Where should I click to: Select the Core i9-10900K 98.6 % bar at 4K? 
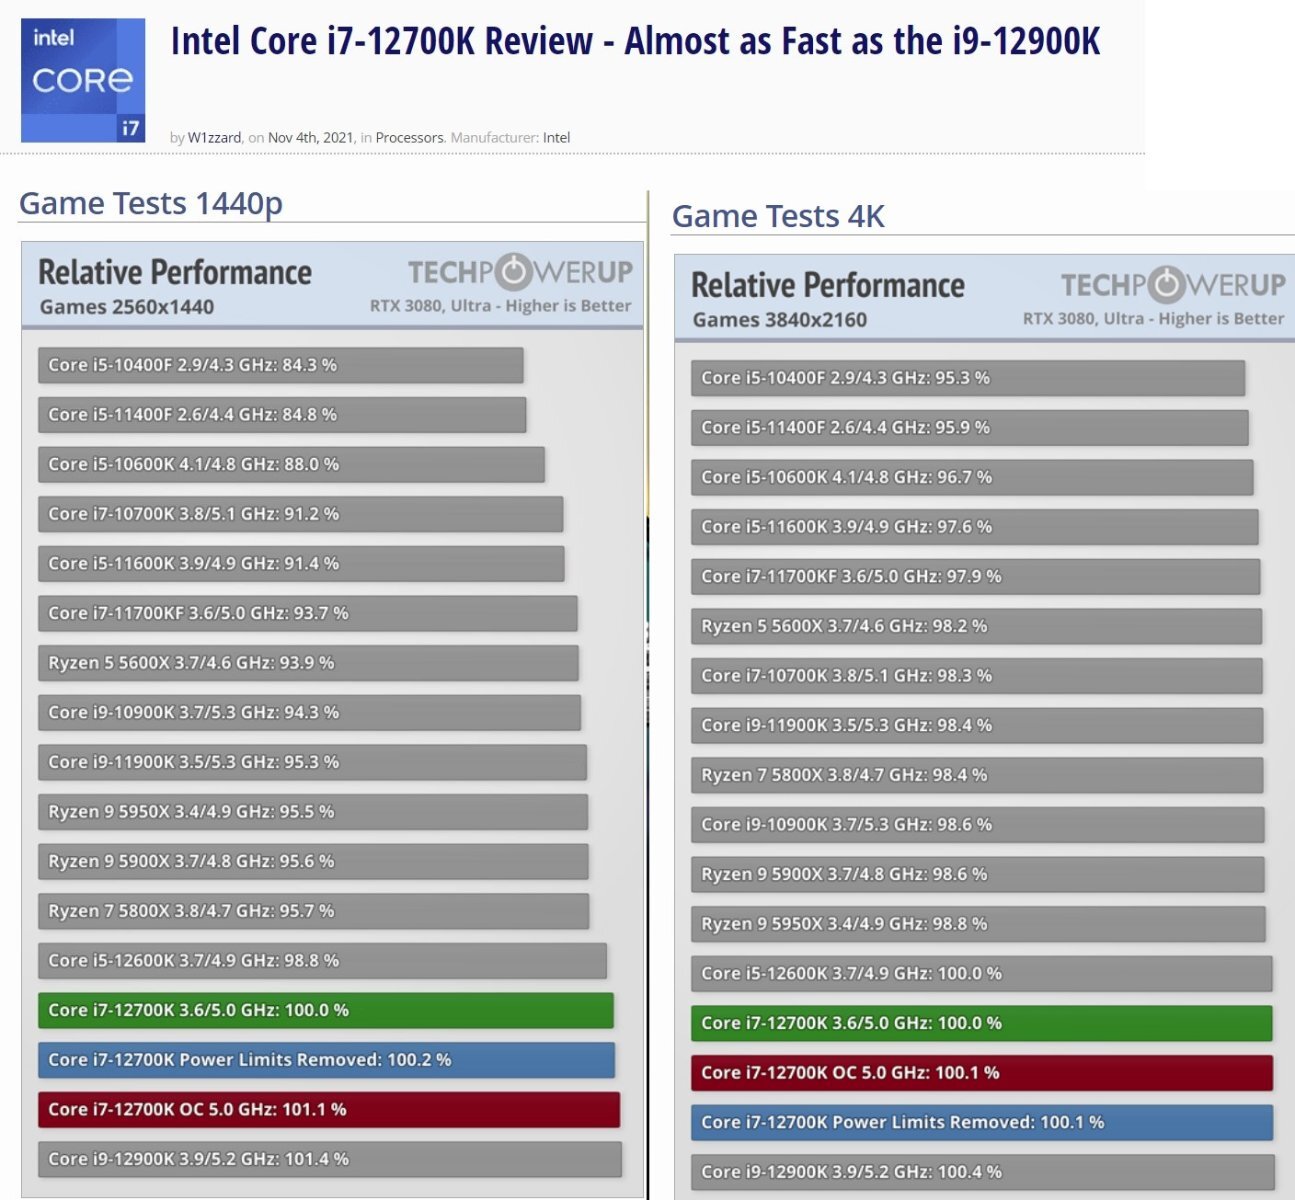tap(978, 825)
